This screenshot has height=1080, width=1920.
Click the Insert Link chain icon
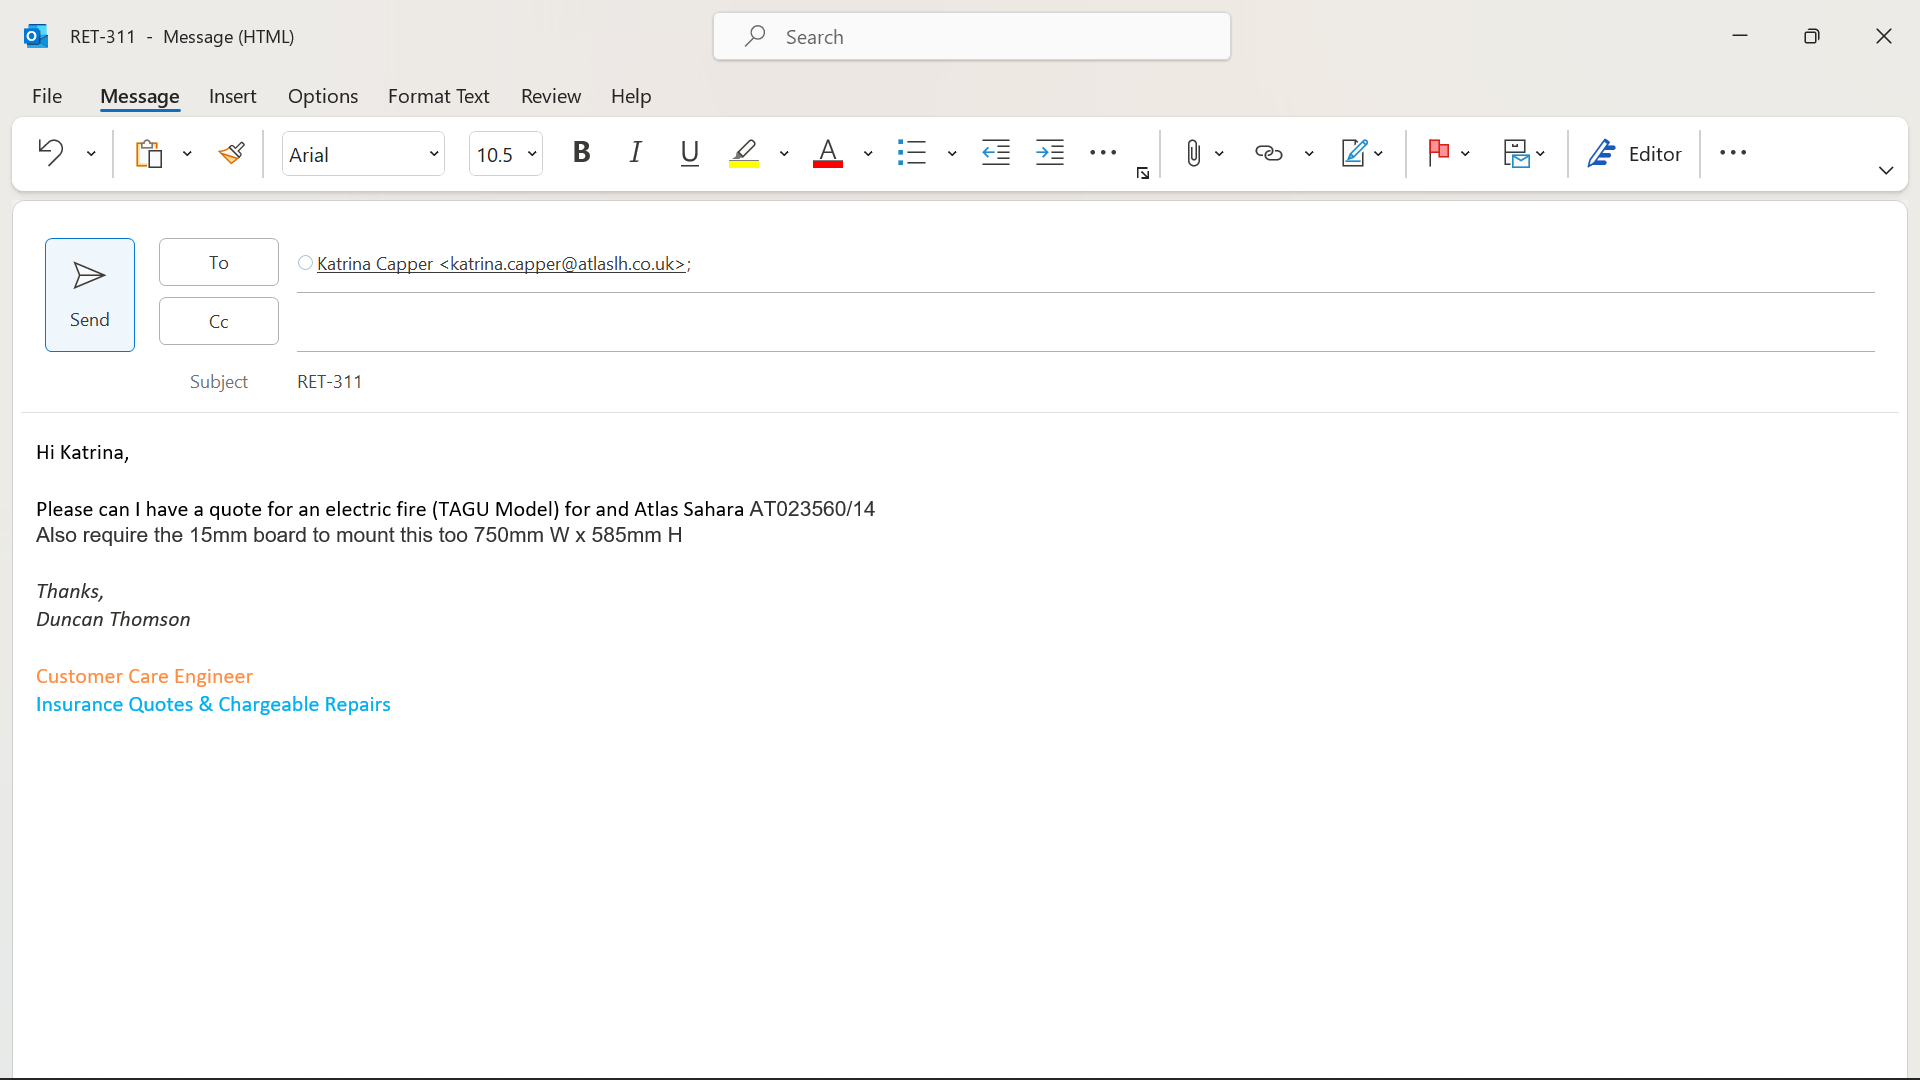[x=1268, y=153]
